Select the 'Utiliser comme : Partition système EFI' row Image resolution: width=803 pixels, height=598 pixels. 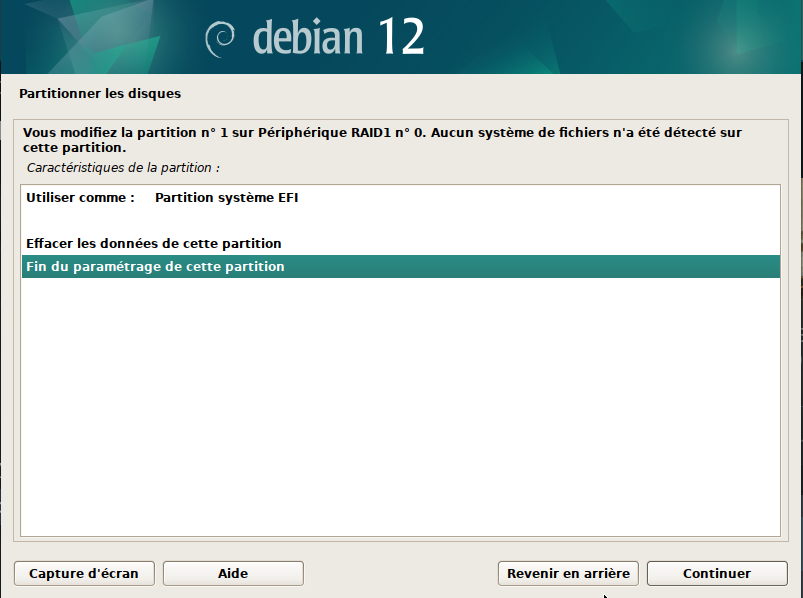[400, 198]
